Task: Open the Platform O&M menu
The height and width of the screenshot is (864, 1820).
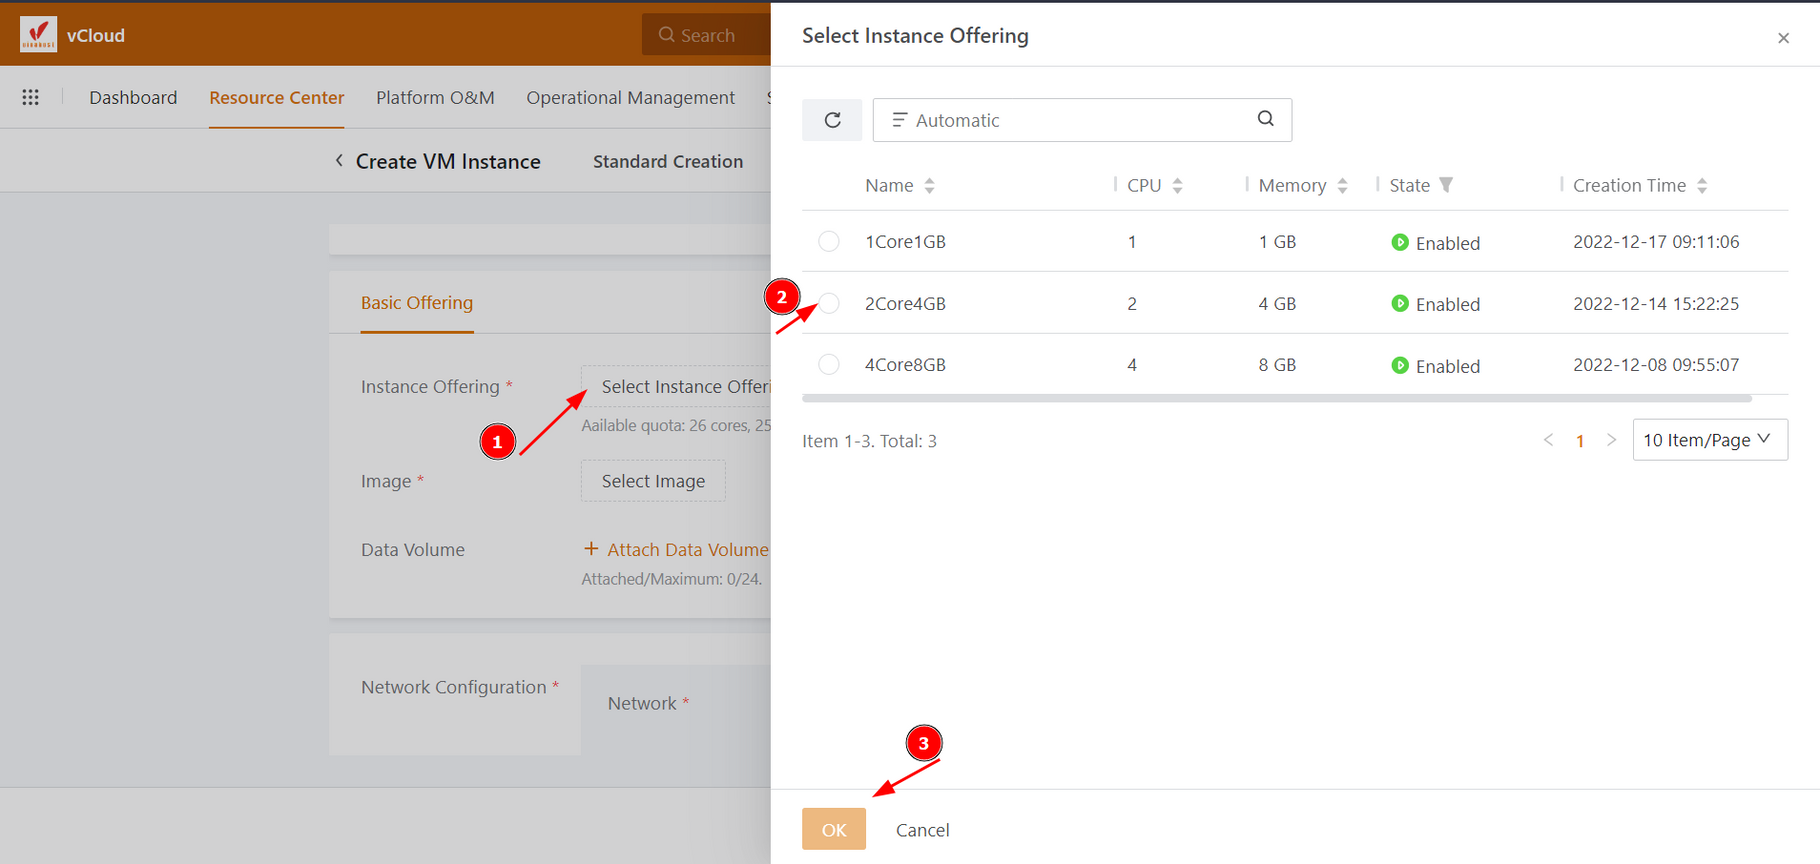Action: tap(435, 98)
